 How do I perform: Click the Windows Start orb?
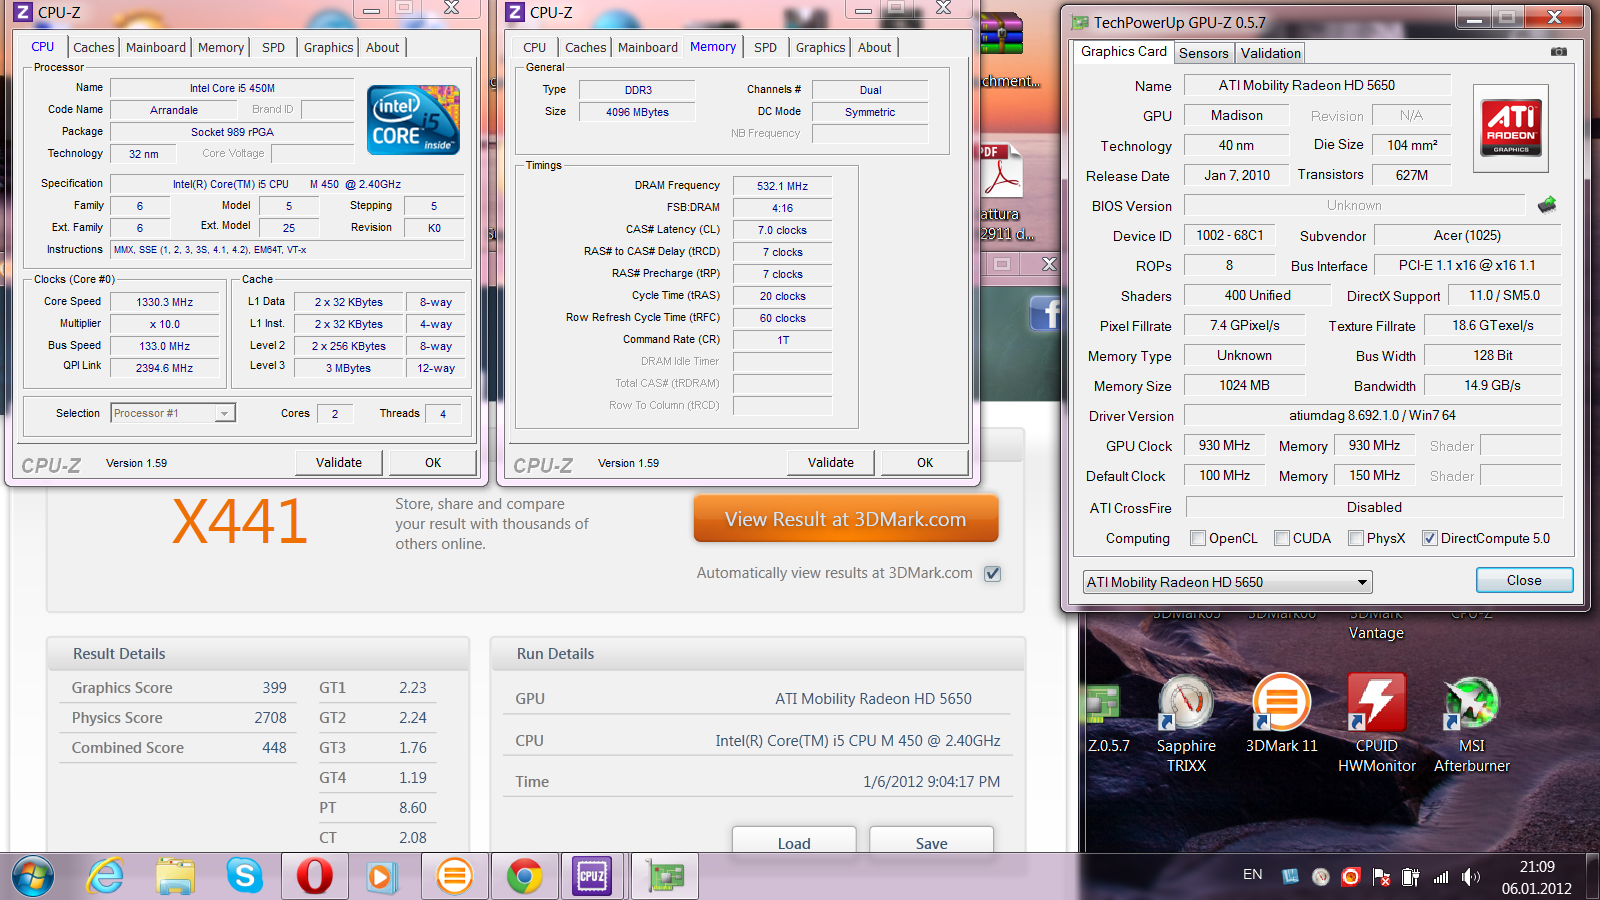(x=33, y=877)
